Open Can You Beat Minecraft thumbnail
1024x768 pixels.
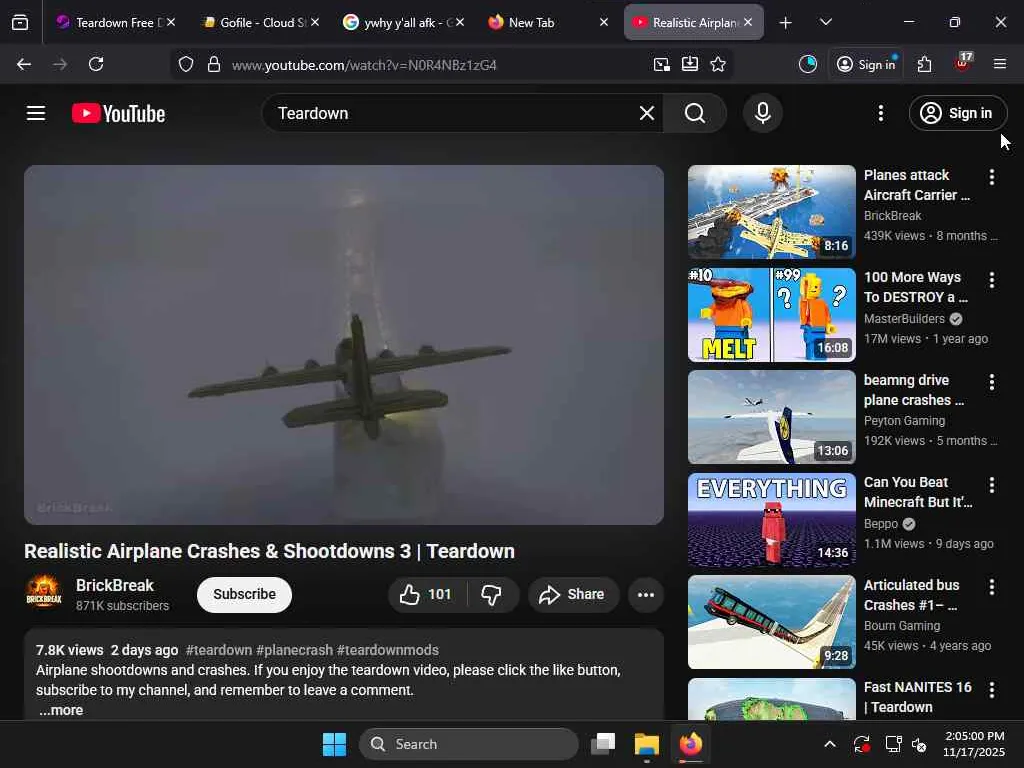tap(771, 519)
